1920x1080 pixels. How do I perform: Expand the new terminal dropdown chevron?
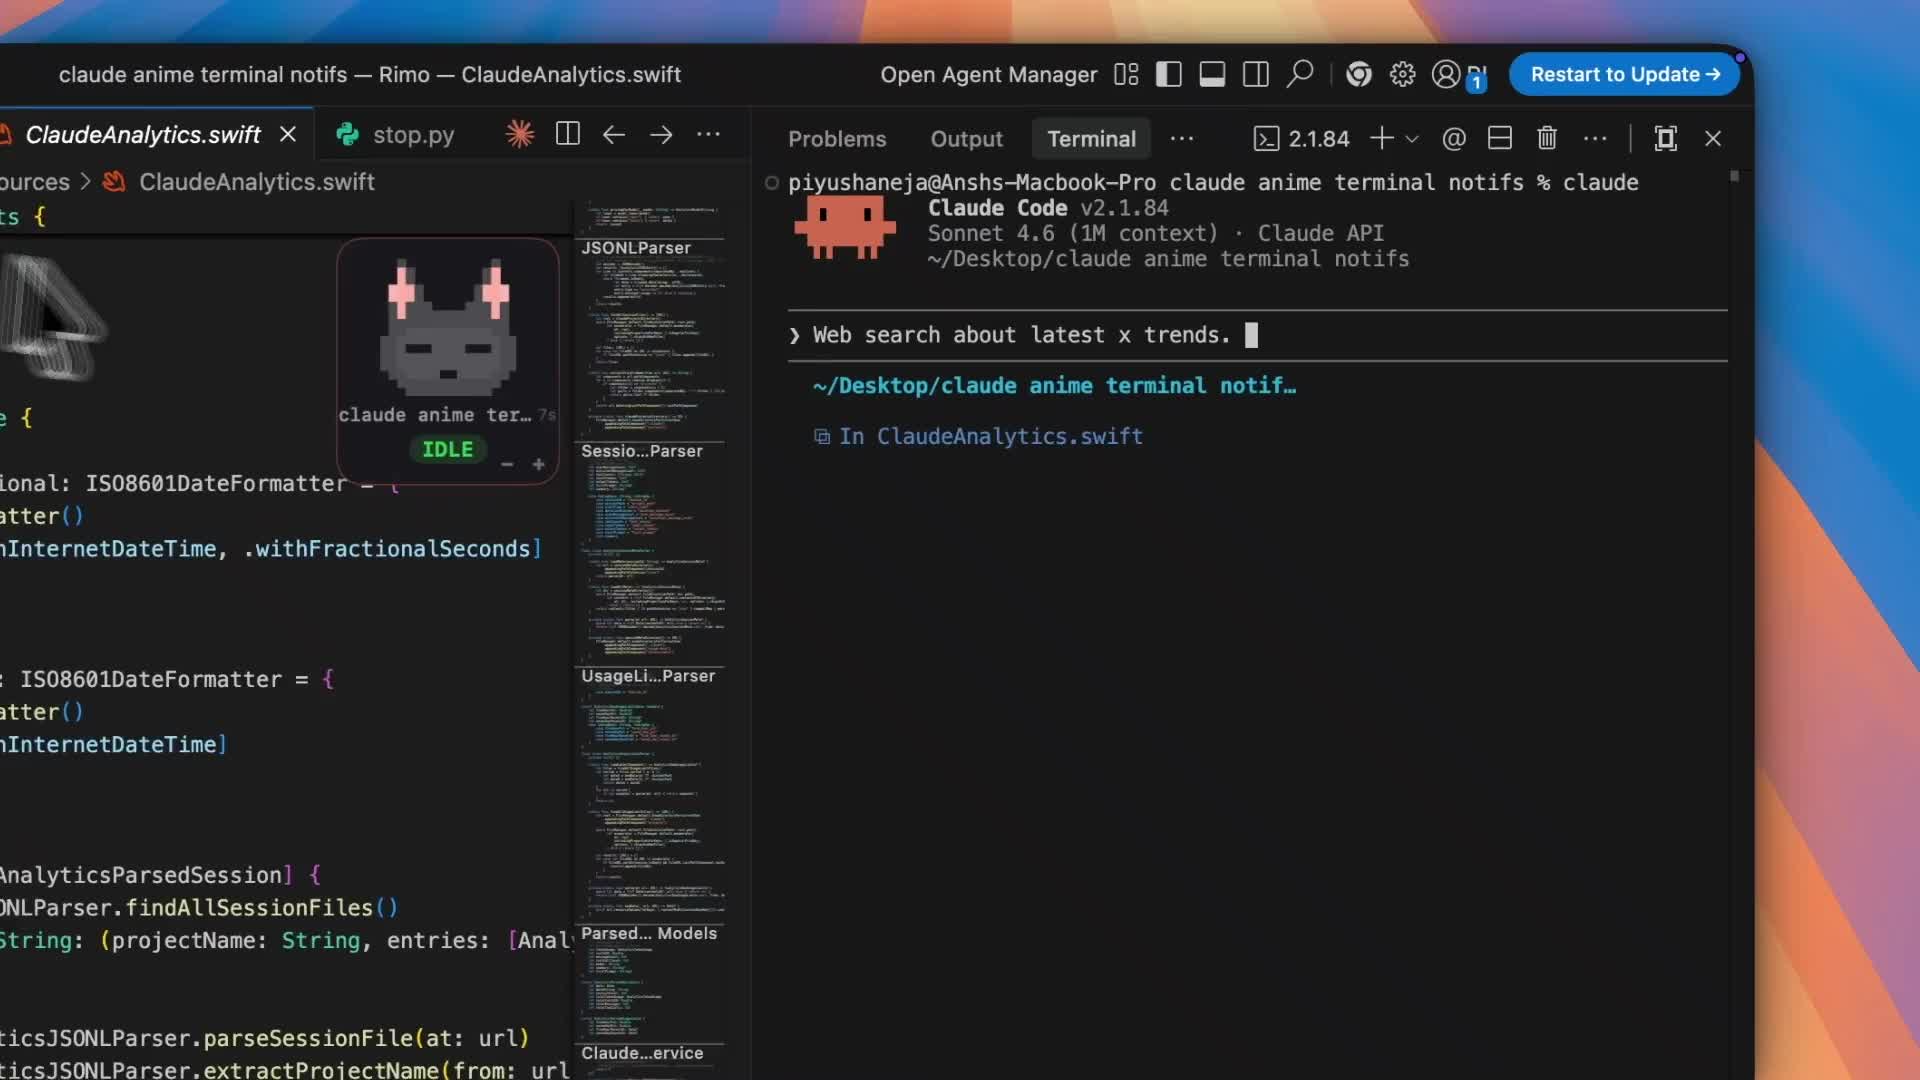tap(1412, 139)
